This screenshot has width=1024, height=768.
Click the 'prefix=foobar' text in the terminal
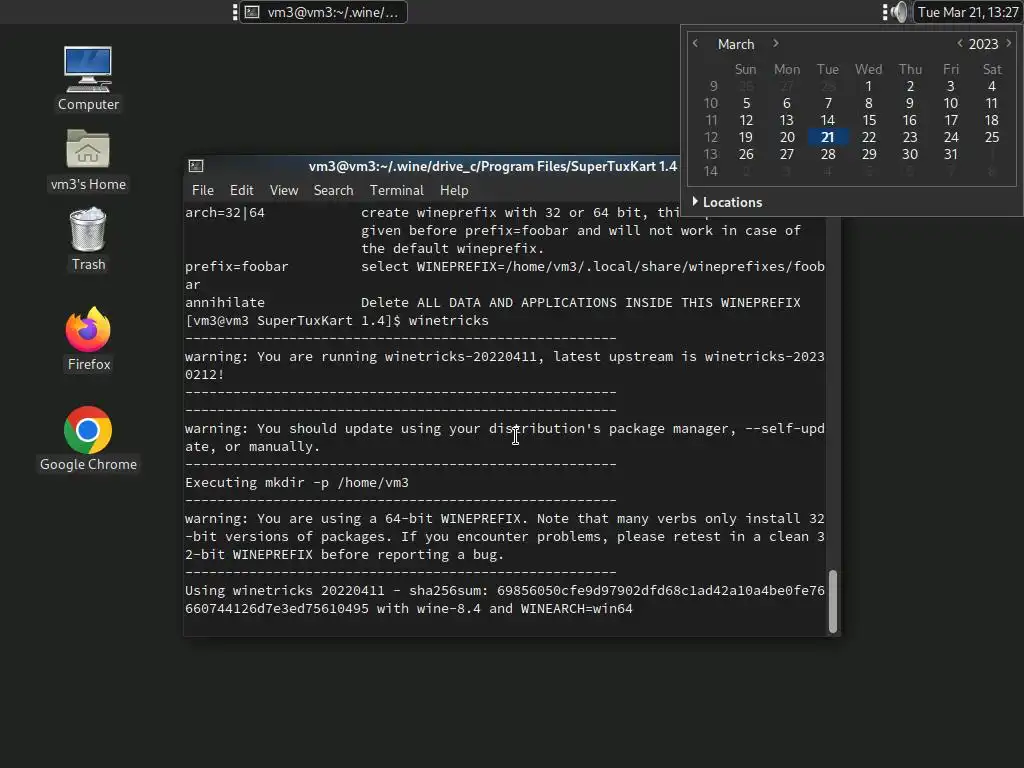236,266
